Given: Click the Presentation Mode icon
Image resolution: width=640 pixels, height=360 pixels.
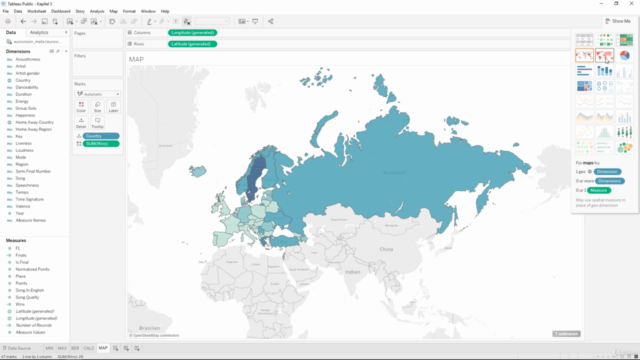Looking at the screenshot, I should pyautogui.click(x=255, y=21).
